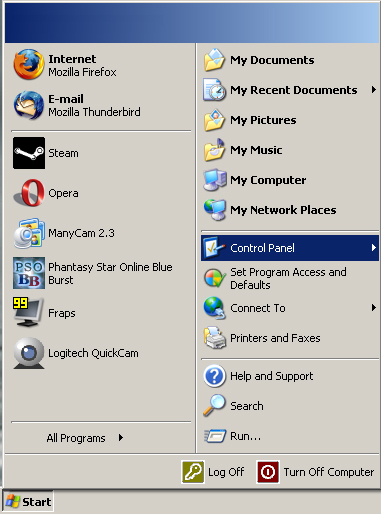Expand the Connect To submenu arrow
381x514 pixels.
pyautogui.click(x=374, y=308)
